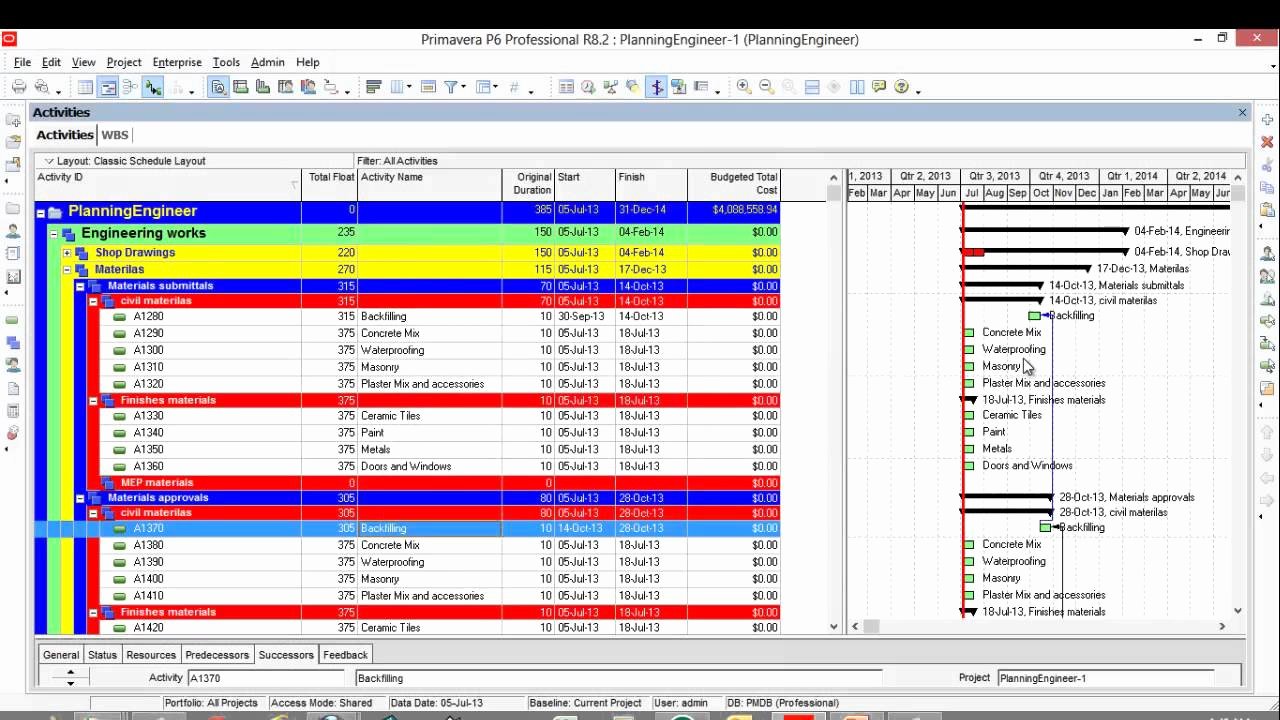Collapse the PlanningEngineer project group
Image resolution: width=1280 pixels, height=720 pixels.
[x=40, y=212]
